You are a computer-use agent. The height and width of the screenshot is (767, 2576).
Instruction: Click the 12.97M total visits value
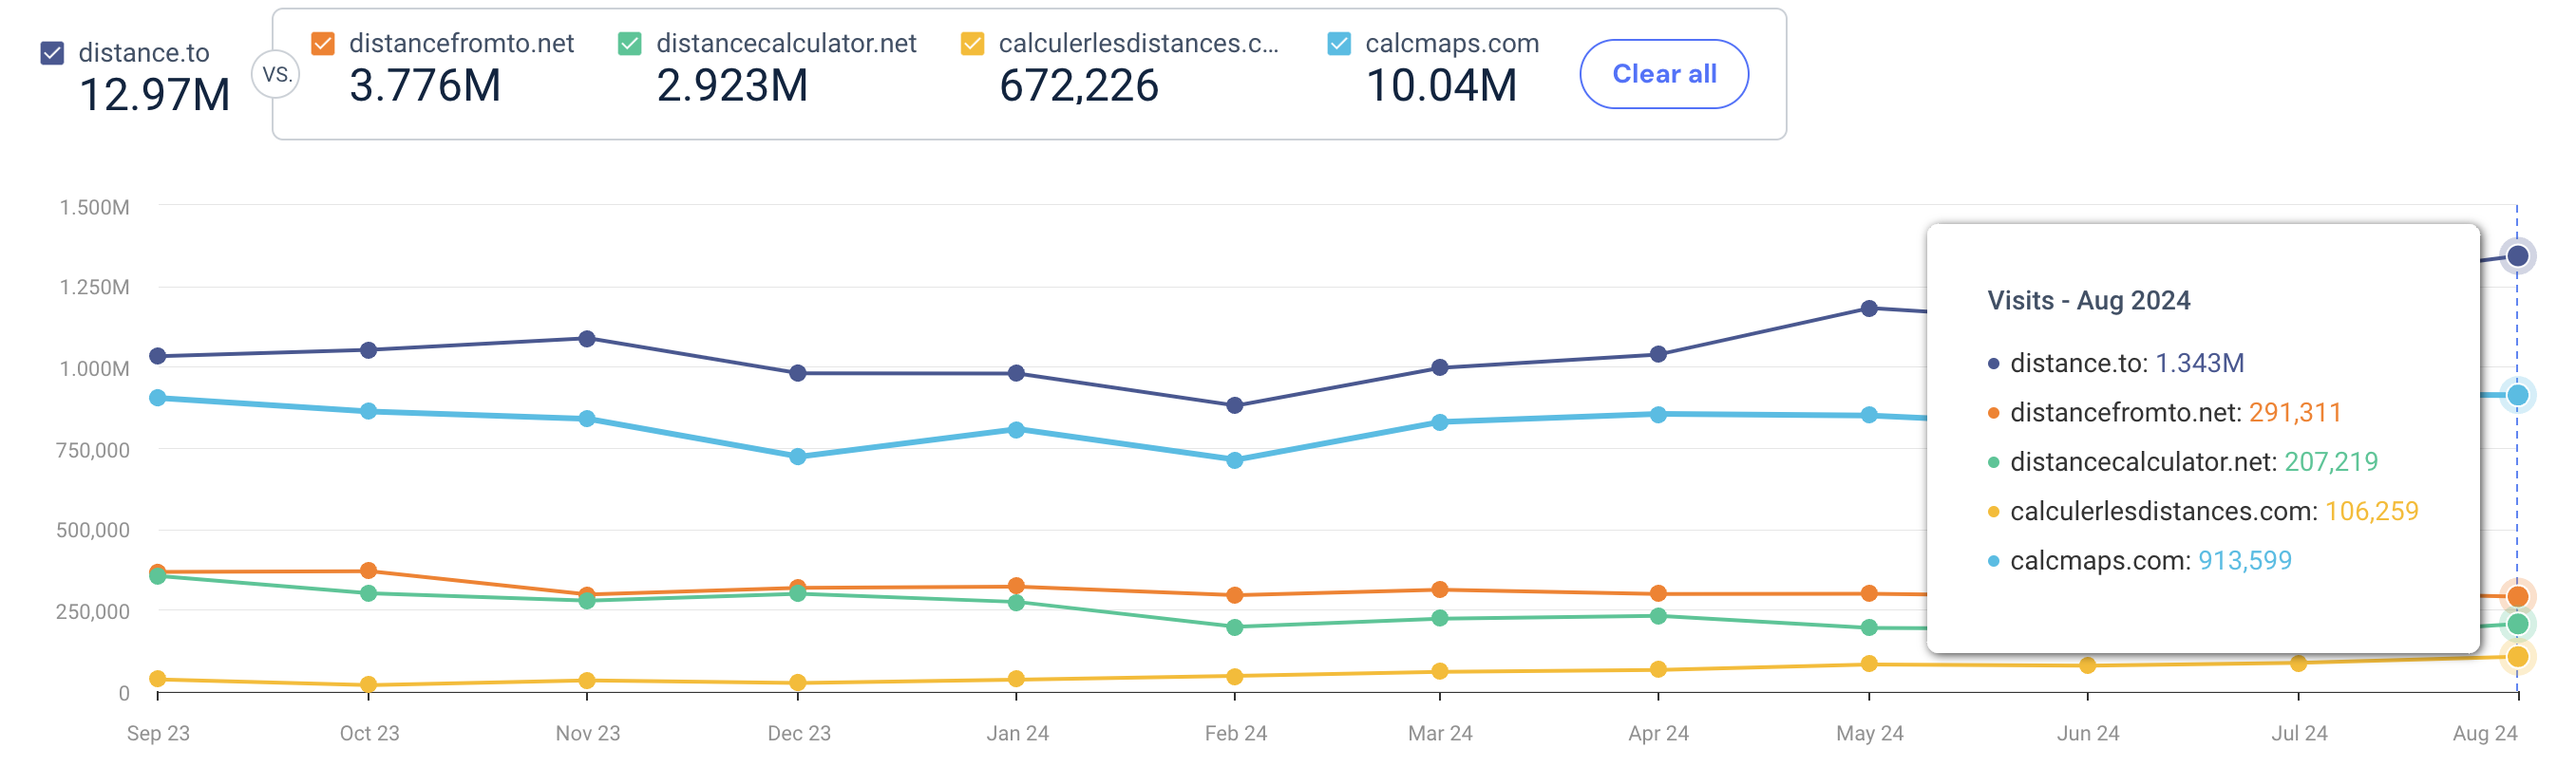[x=155, y=96]
